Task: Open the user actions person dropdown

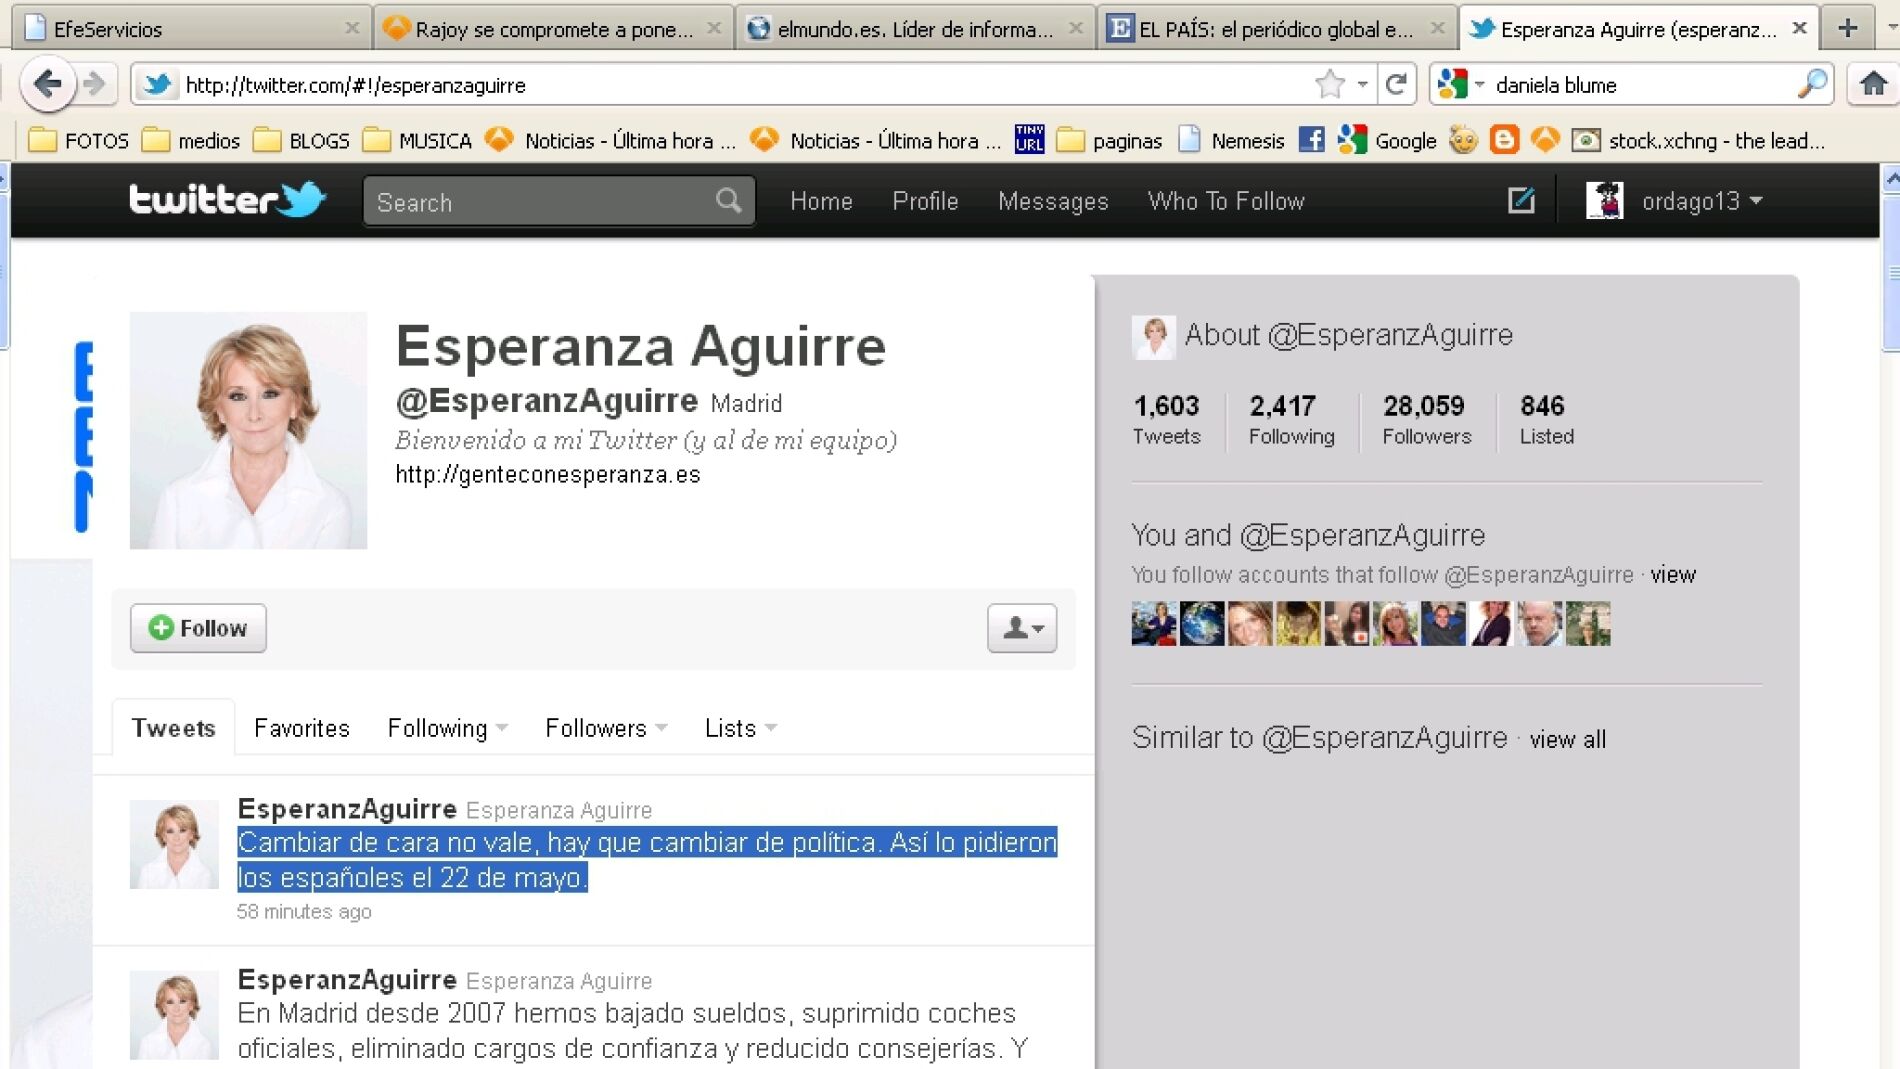Action: [x=1022, y=628]
